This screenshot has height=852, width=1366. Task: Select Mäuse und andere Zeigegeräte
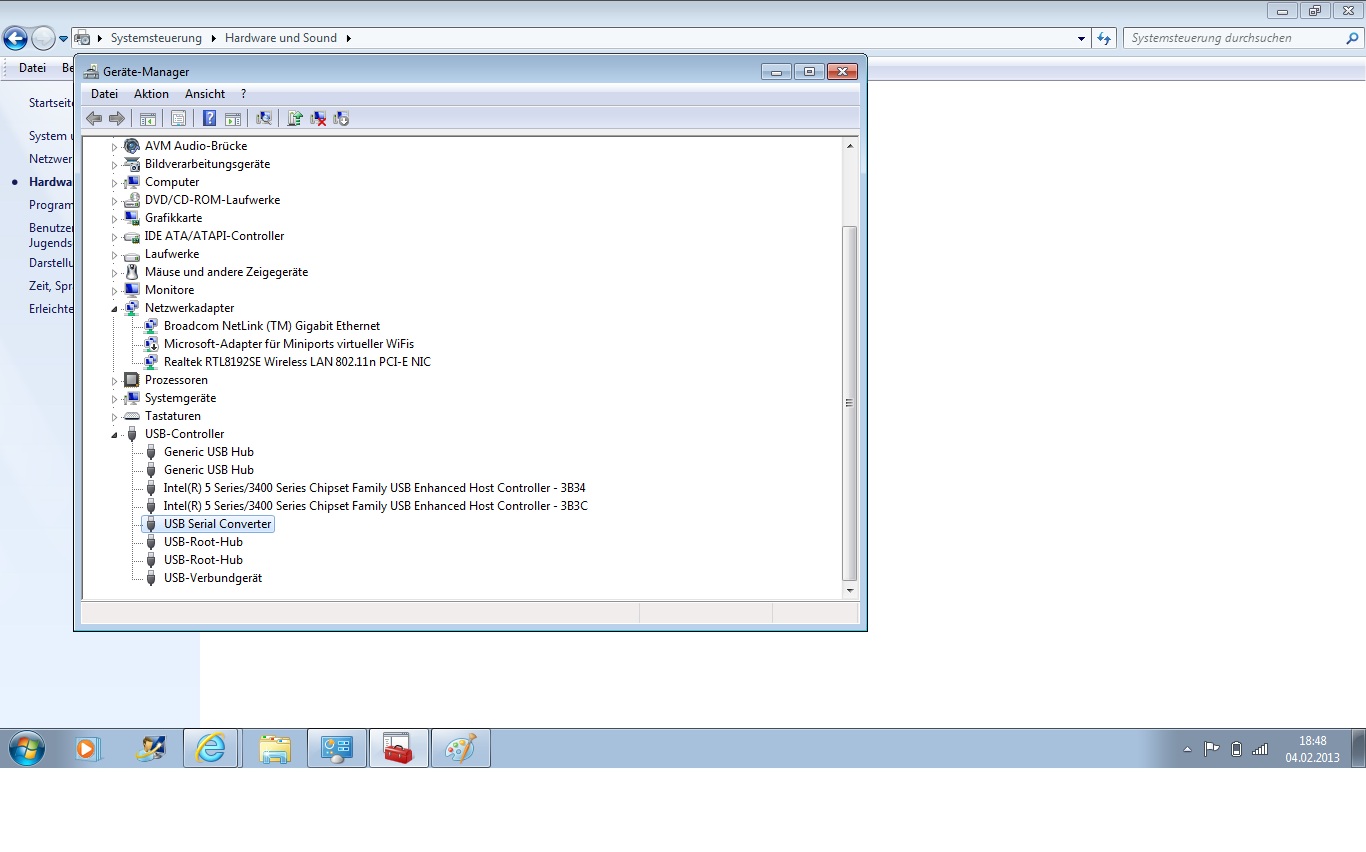[226, 272]
